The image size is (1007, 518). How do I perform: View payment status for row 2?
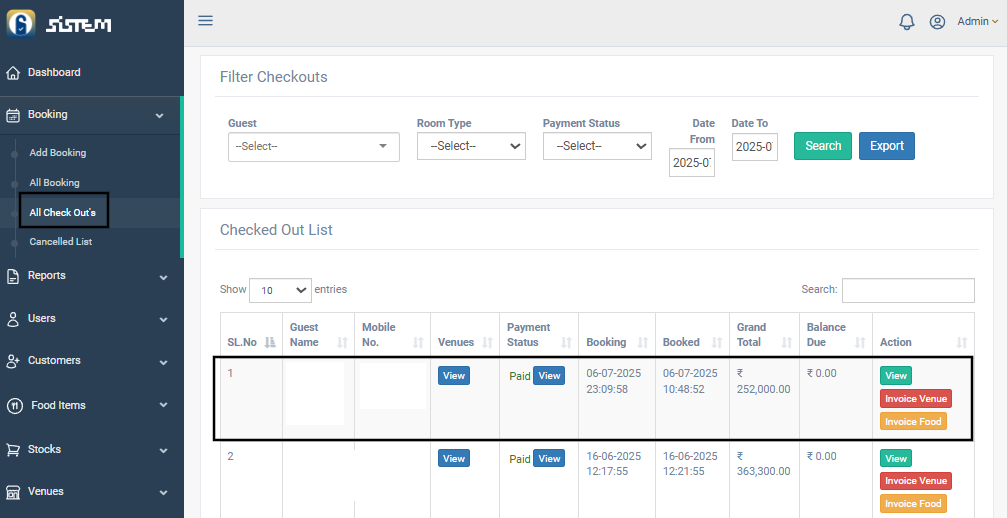[x=549, y=458]
